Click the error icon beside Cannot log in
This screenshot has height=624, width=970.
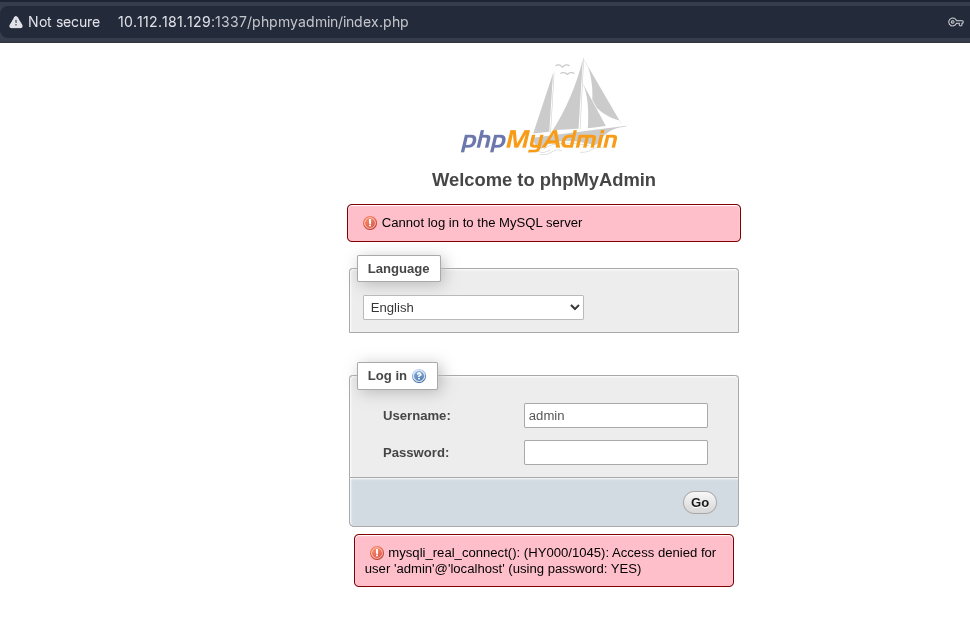tap(370, 223)
